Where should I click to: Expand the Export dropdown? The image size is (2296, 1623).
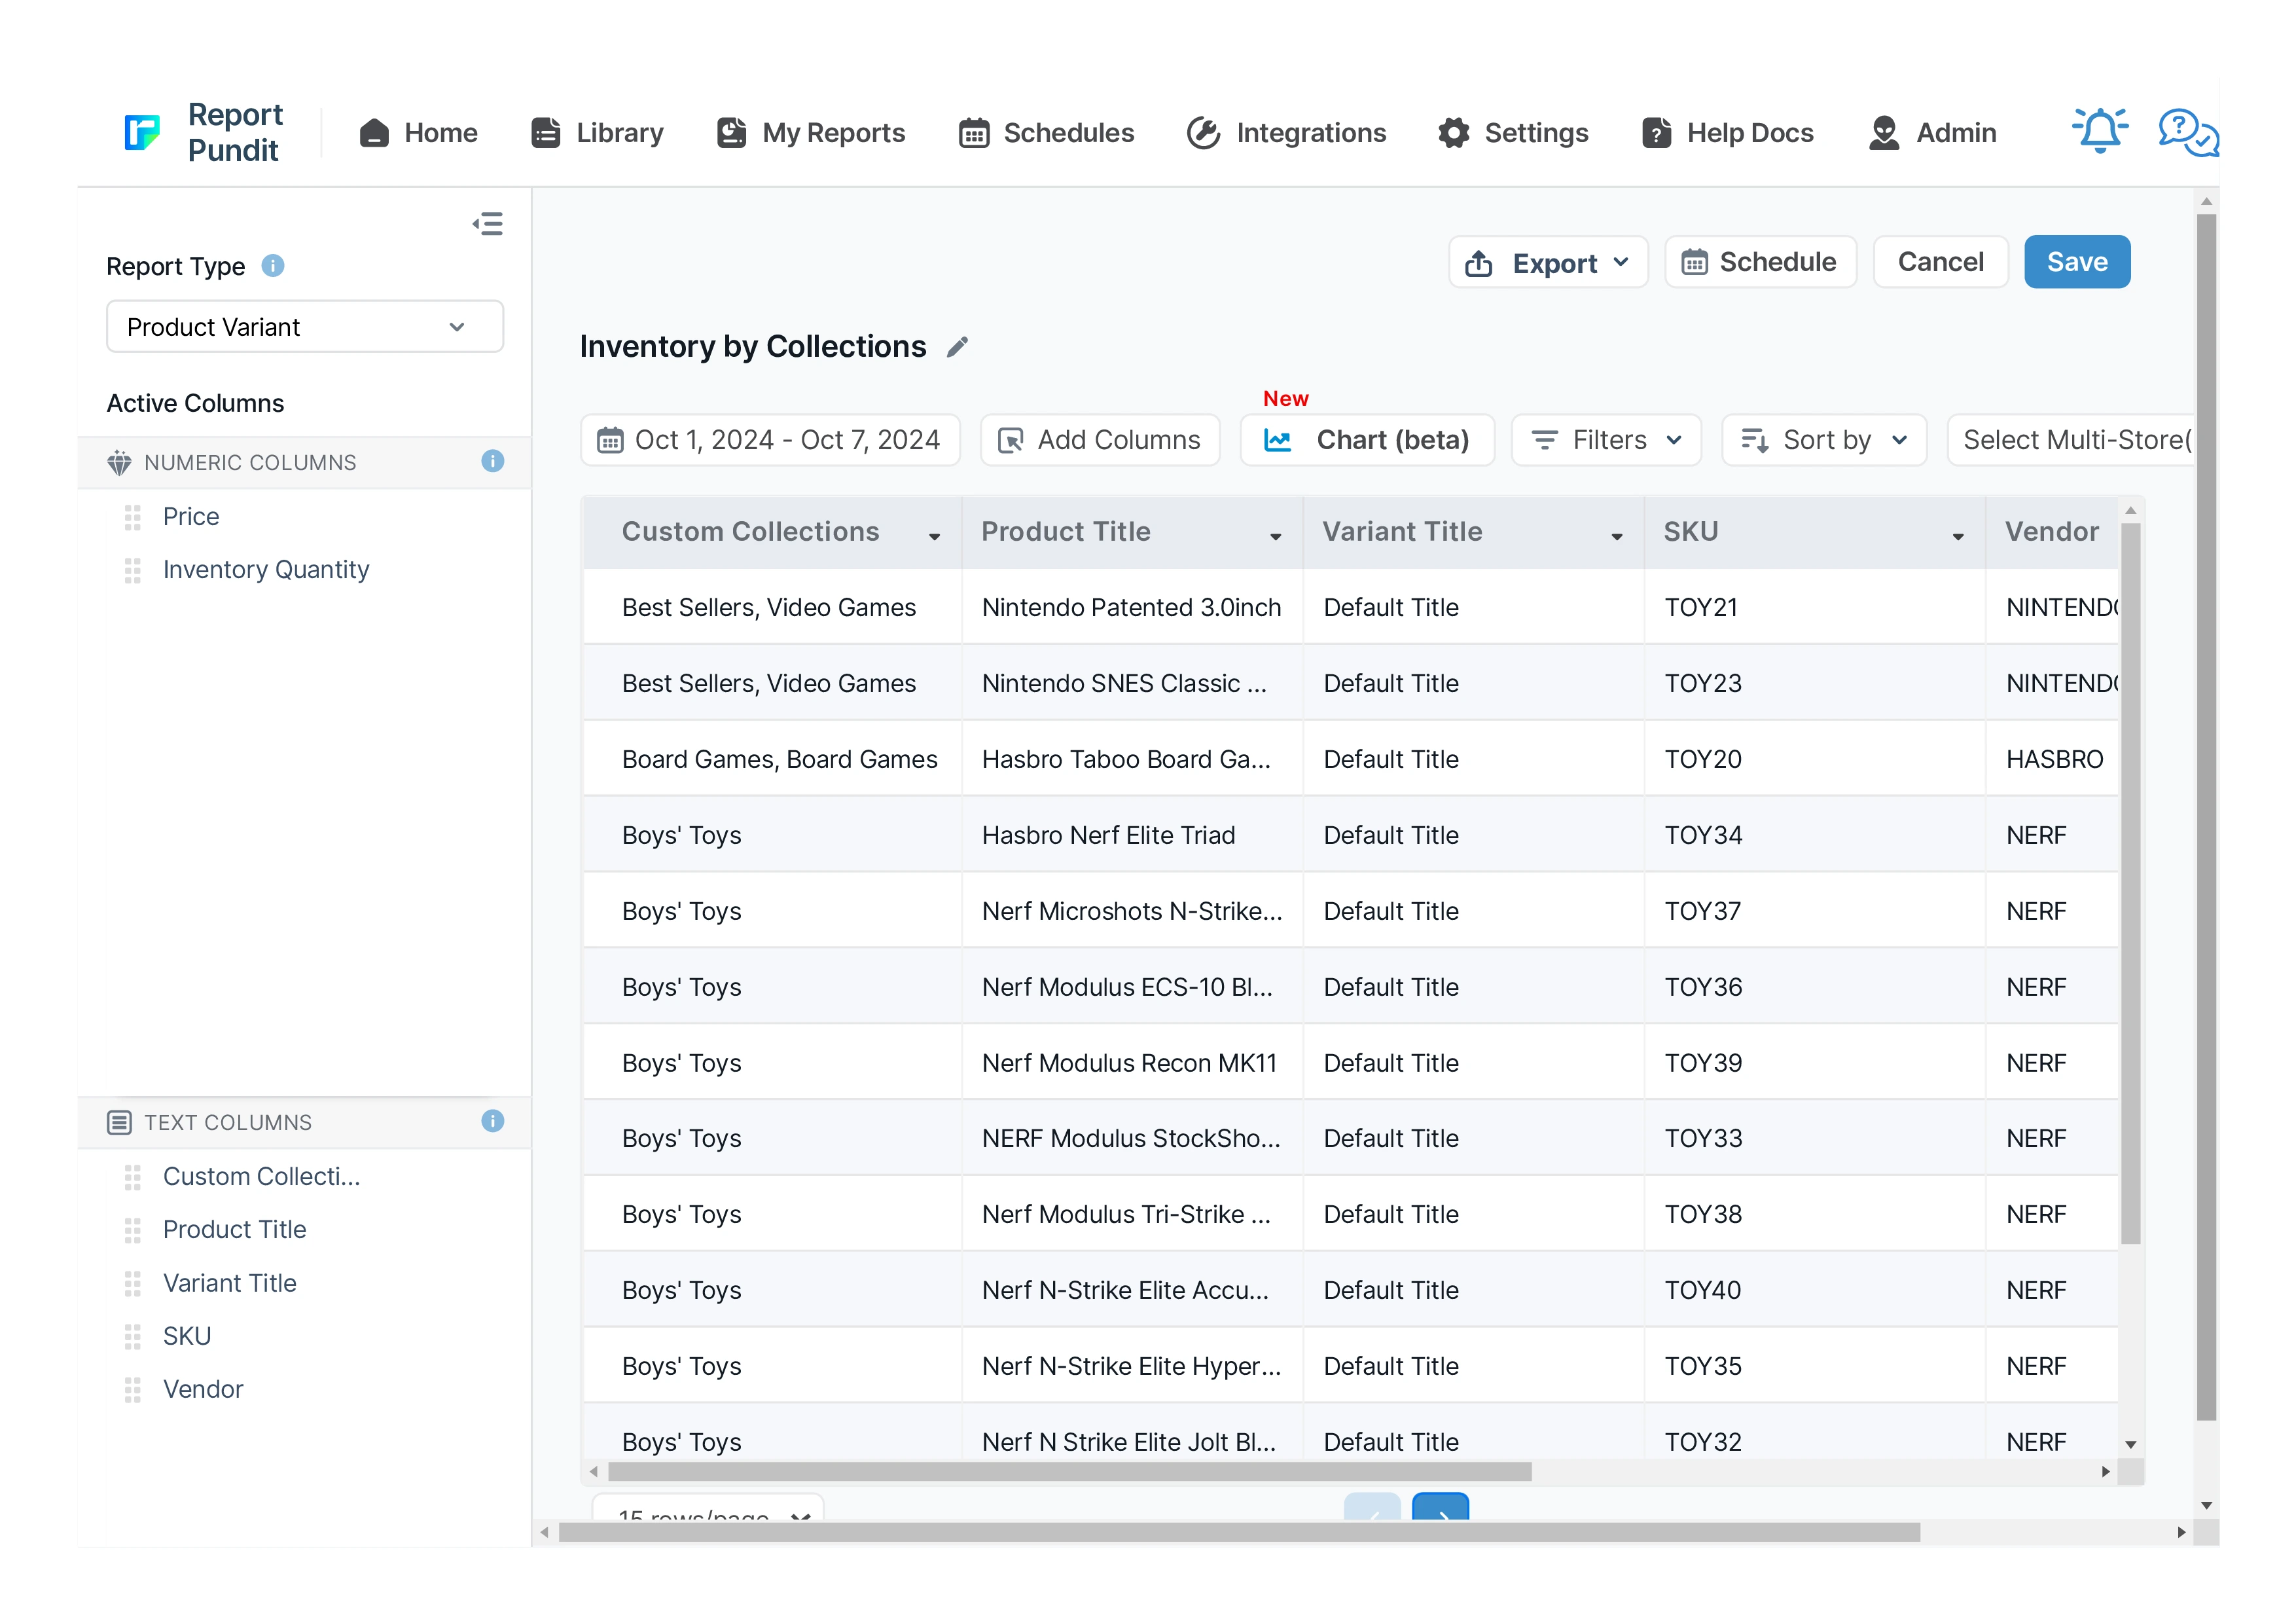1547,263
